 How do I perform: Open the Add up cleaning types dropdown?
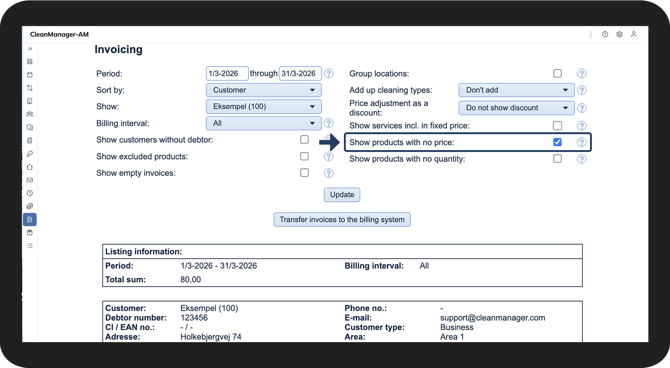(517, 90)
